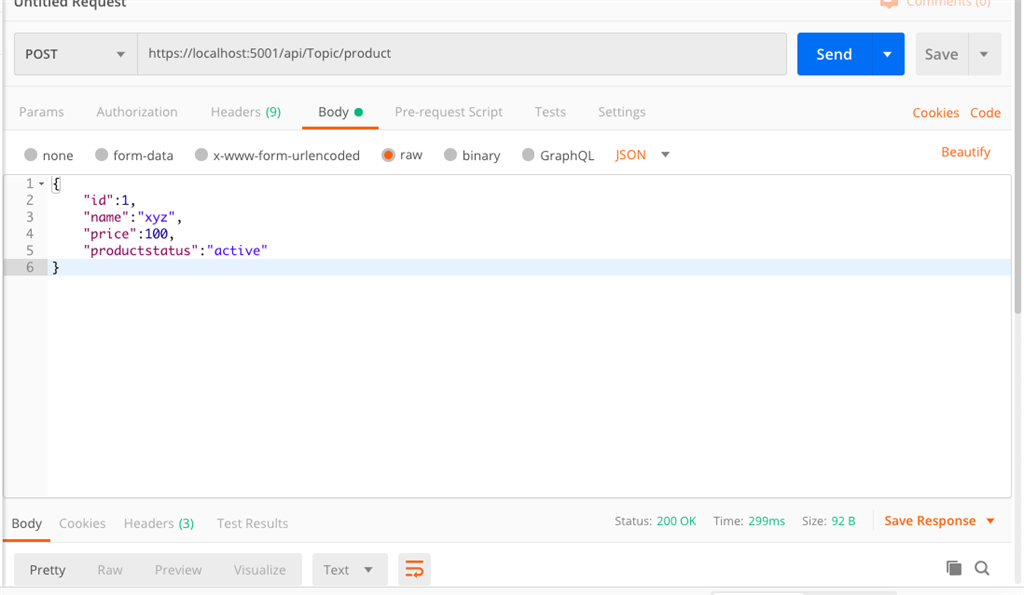The height and width of the screenshot is (595, 1024).
Task: Beautify the JSON request body
Action: pyautogui.click(x=966, y=152)
